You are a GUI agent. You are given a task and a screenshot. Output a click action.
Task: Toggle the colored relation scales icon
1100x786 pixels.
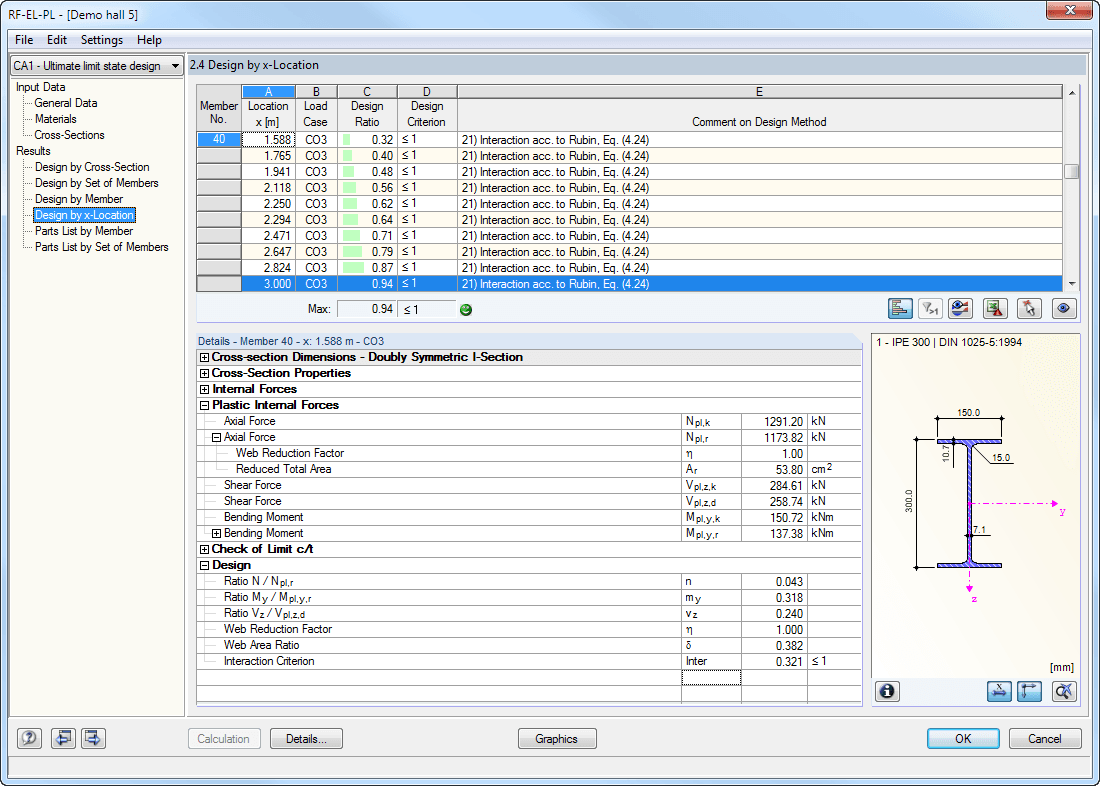click(900, 309)
